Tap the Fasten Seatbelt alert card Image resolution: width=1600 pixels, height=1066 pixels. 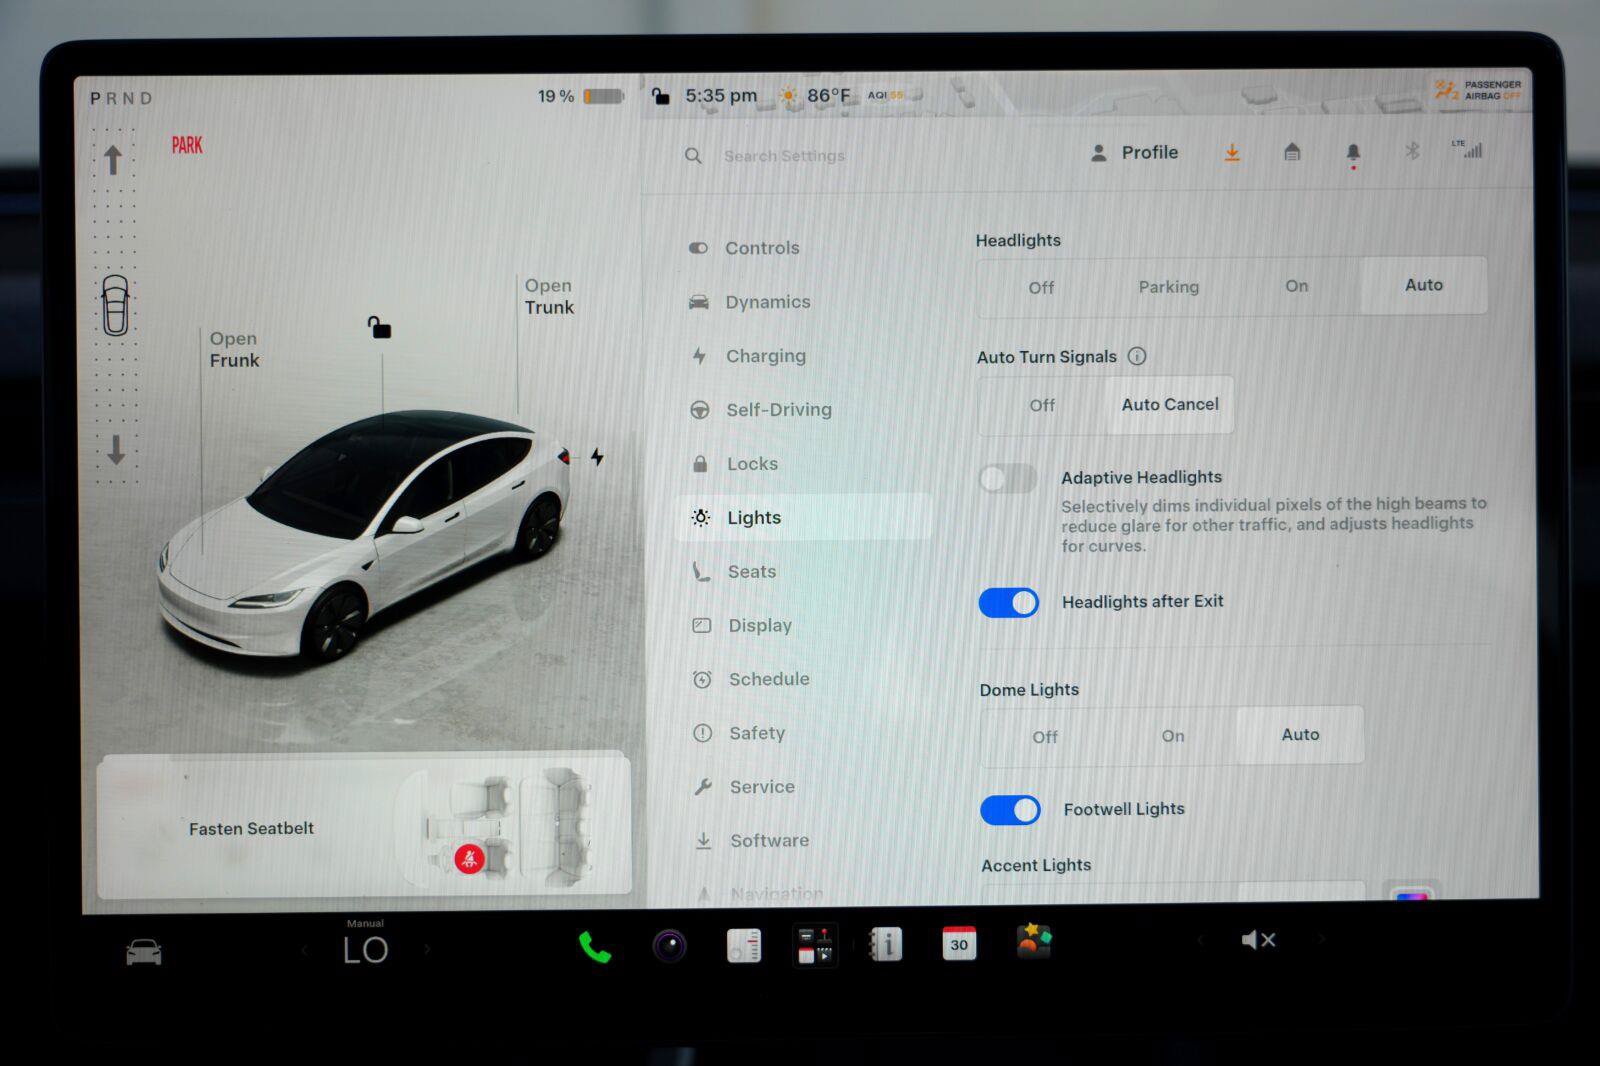(x=364, y=825)
